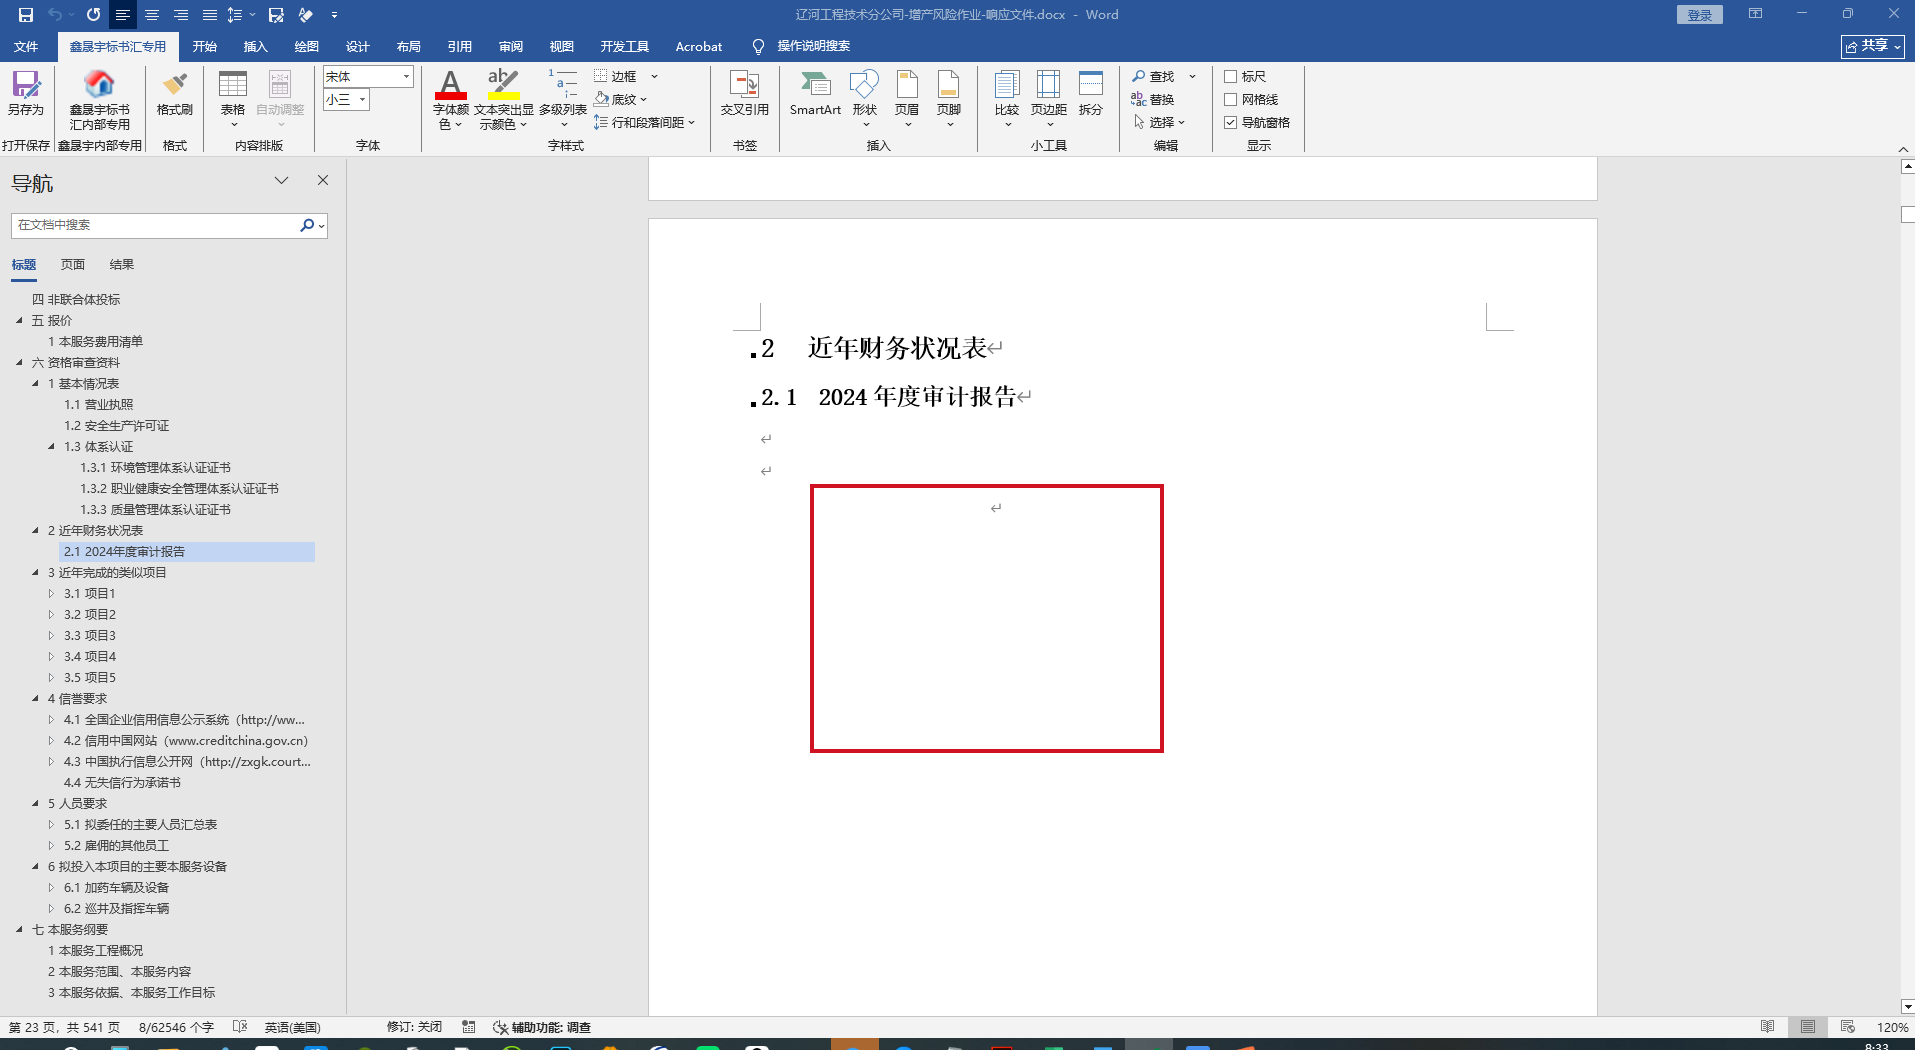Open the font size 小三 dropdown
Image resolution: width=1915 pixels, height=1050 pixels.
(362, 99)
